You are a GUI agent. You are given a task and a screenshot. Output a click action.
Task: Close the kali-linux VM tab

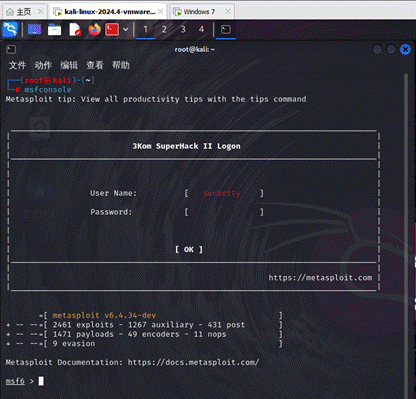coord(160,12)
